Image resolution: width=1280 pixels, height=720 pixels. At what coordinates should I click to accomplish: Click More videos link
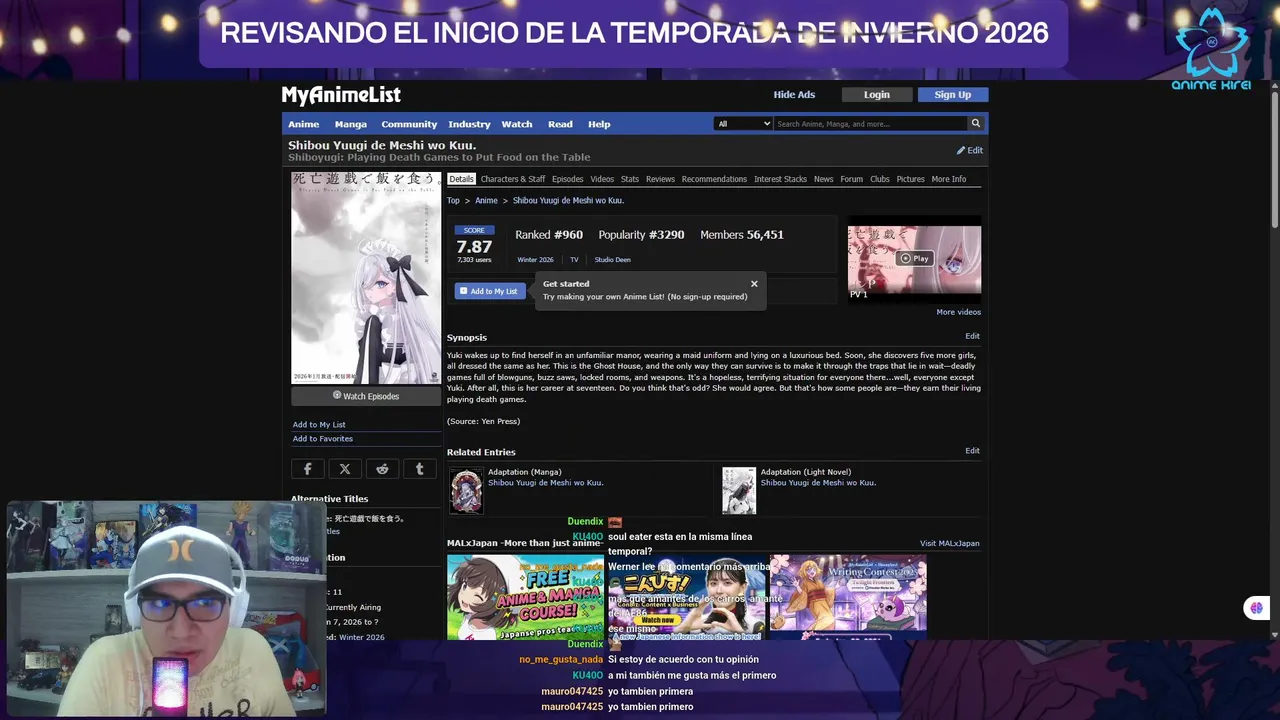pyautogui.click(x=958, y=312)
